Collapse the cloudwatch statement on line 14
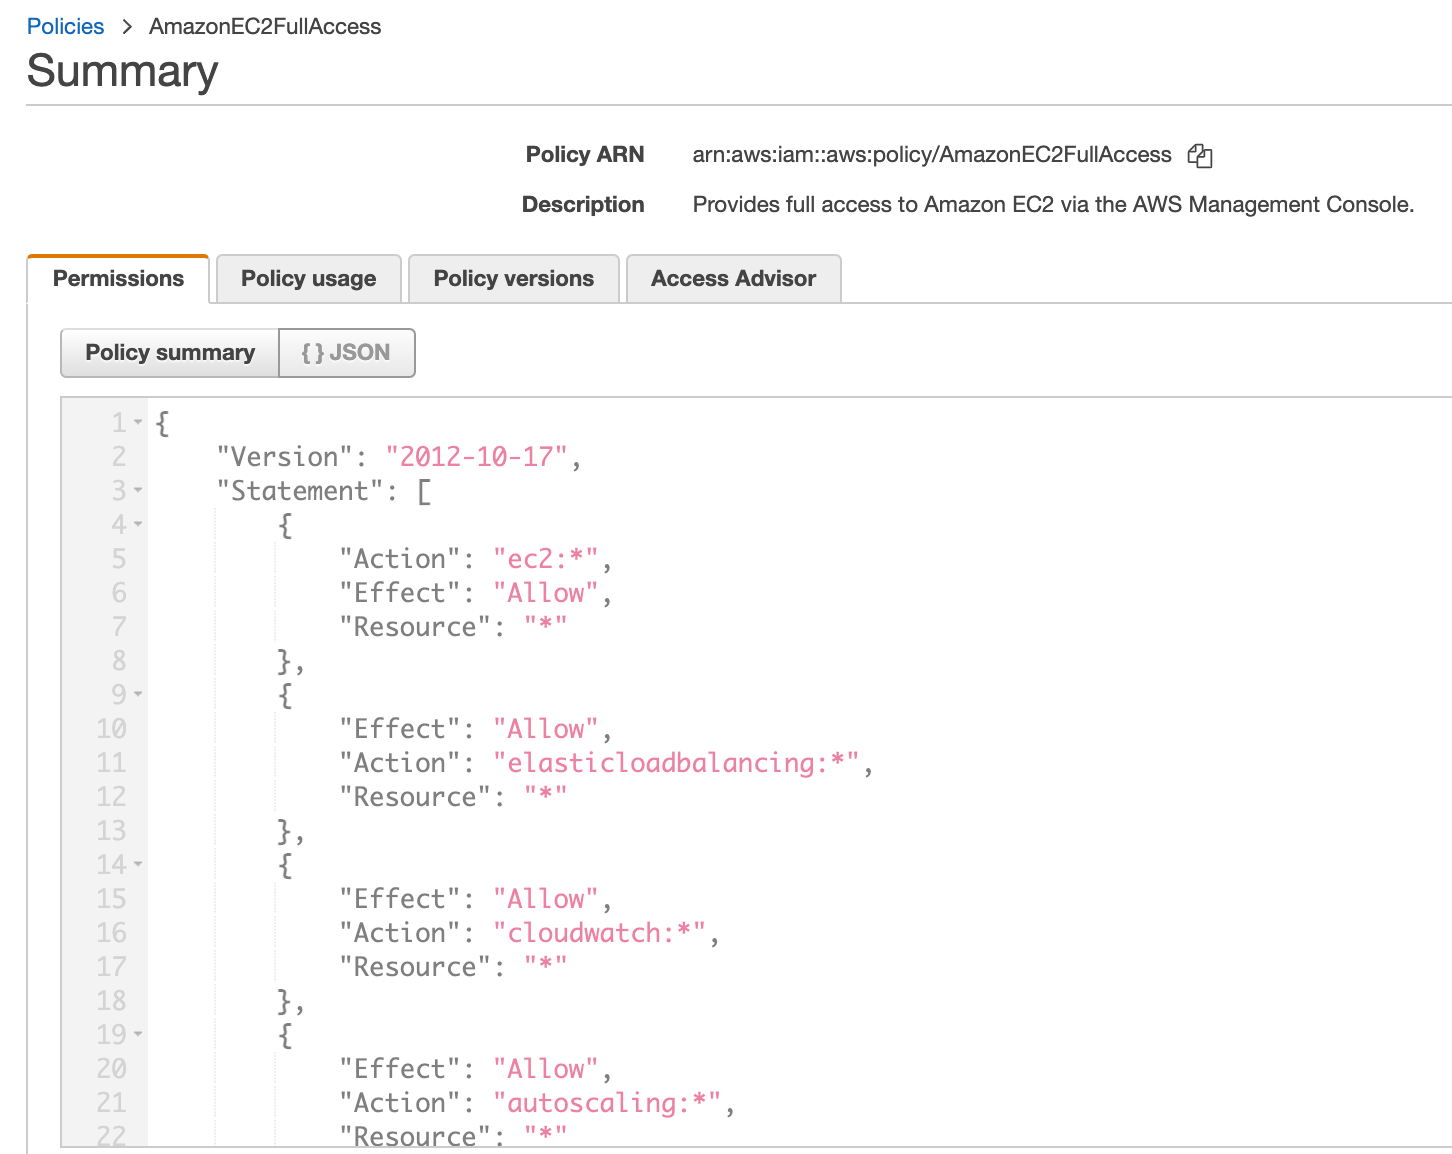The width and height of the screenshot is (1452, 1154). point(138,864)
